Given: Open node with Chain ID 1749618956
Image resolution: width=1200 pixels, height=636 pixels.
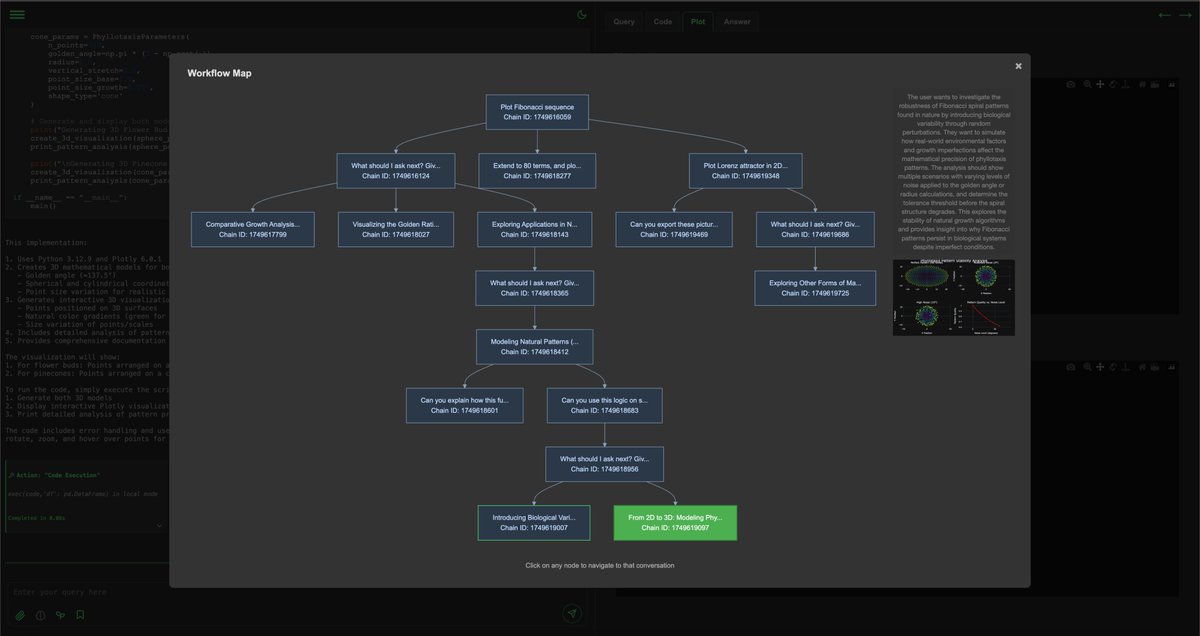Looking at the screenshot, I should (x=605, y=463).
